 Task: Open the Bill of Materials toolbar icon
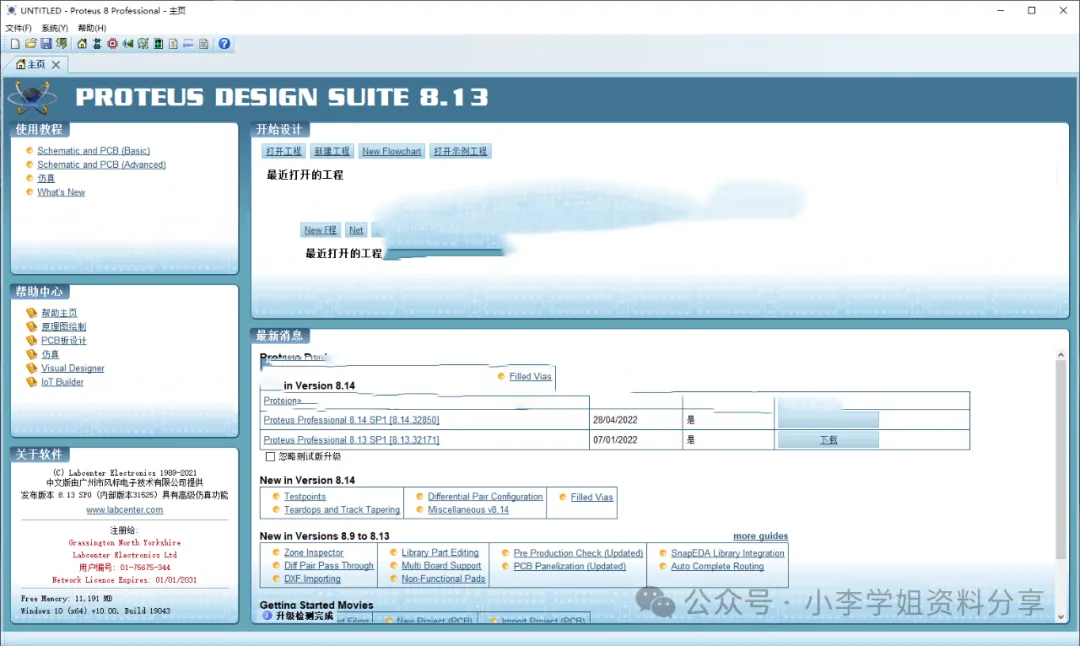pos(173,43)
